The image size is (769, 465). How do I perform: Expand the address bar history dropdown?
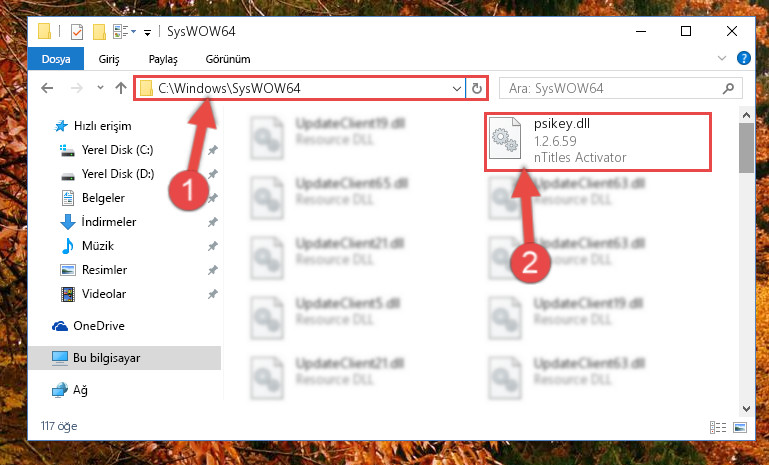tap(457, 89)
